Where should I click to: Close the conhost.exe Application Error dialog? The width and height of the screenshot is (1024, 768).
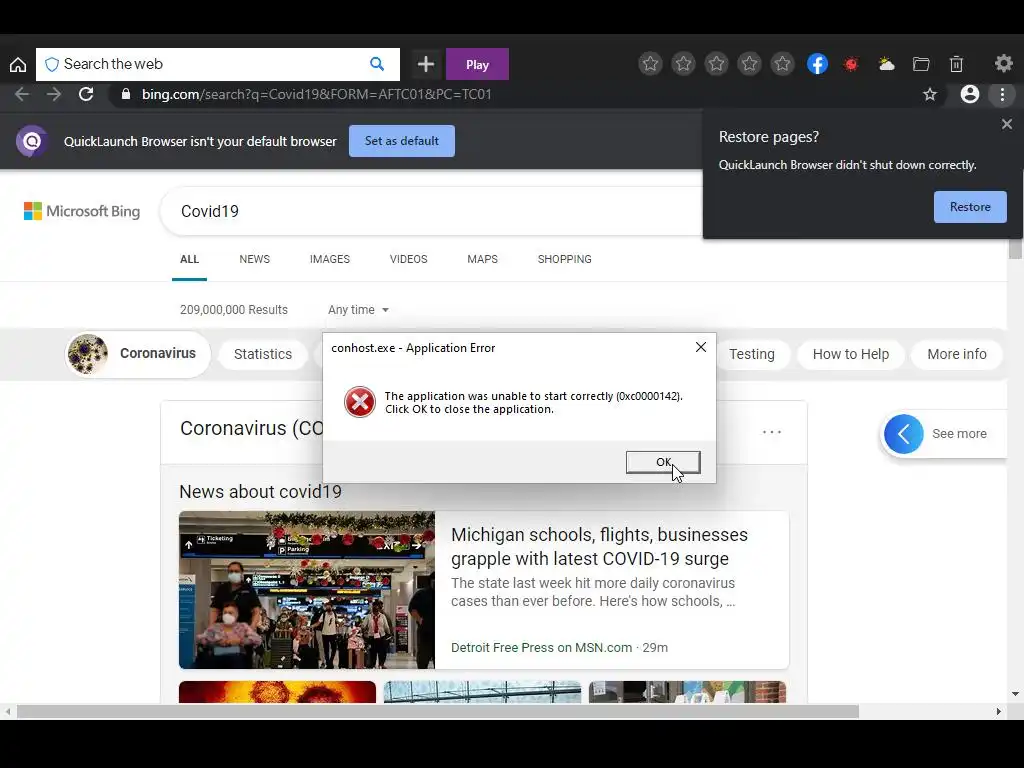point(701,347)
